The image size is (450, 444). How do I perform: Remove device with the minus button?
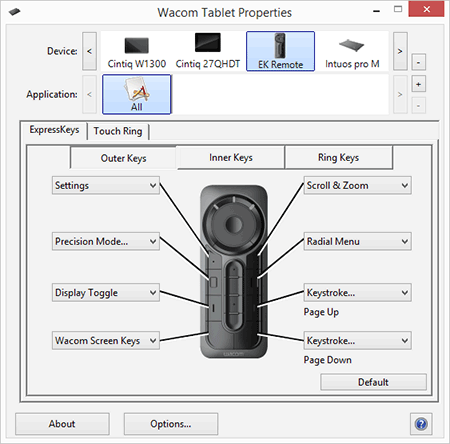pos(418,62)
